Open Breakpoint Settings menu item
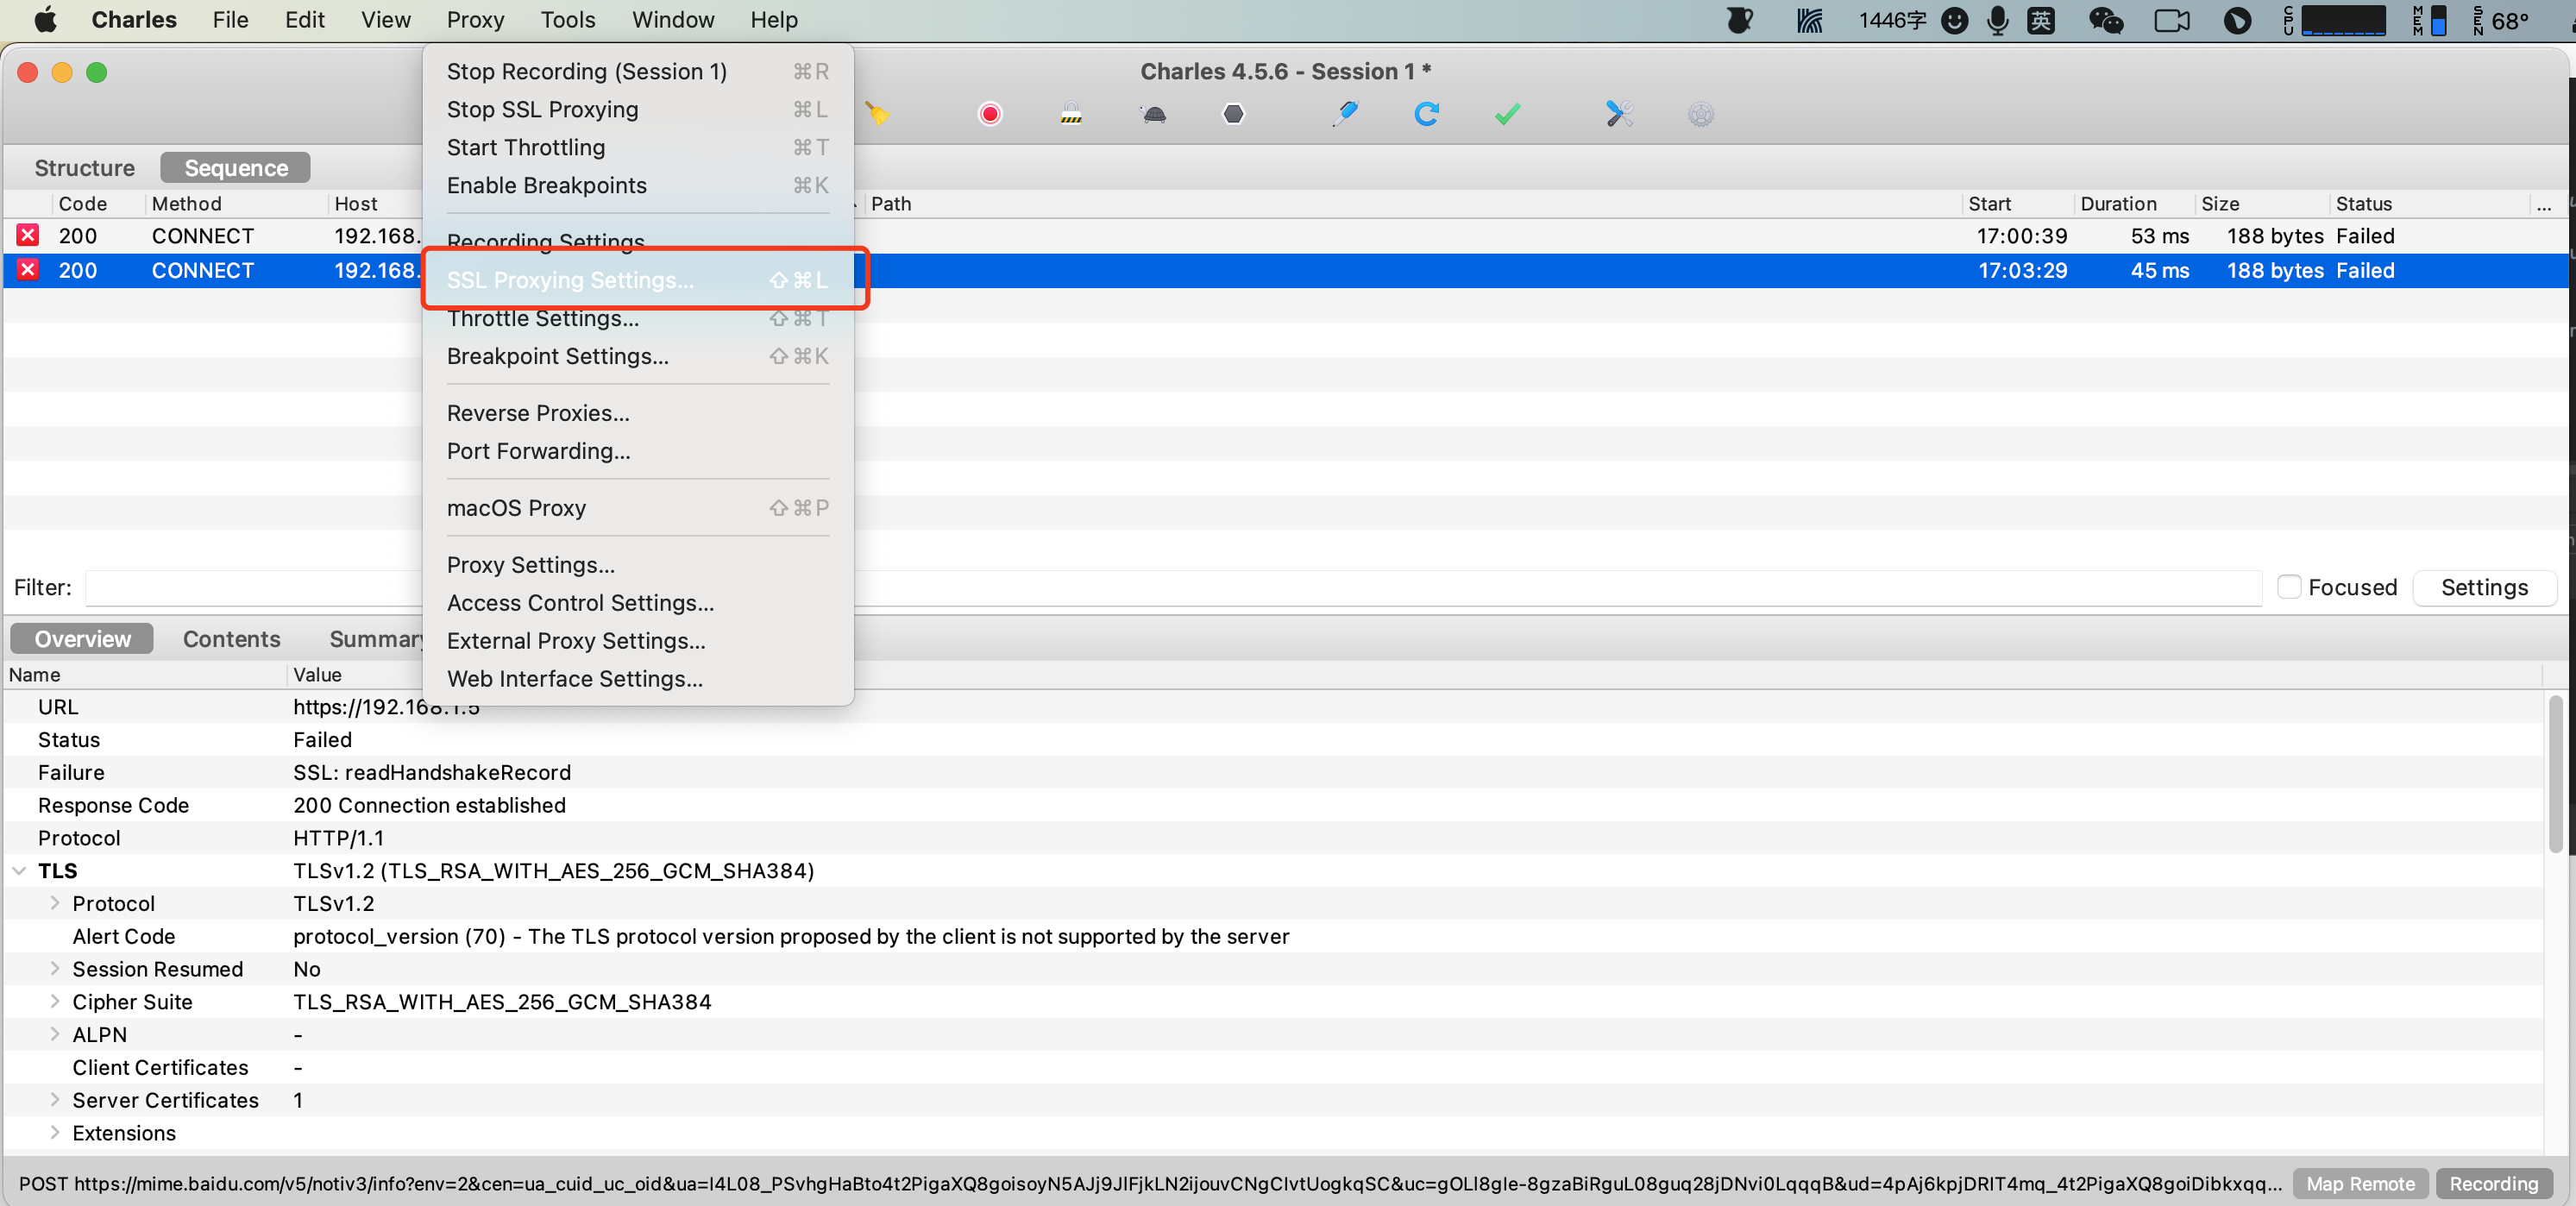 638,357
